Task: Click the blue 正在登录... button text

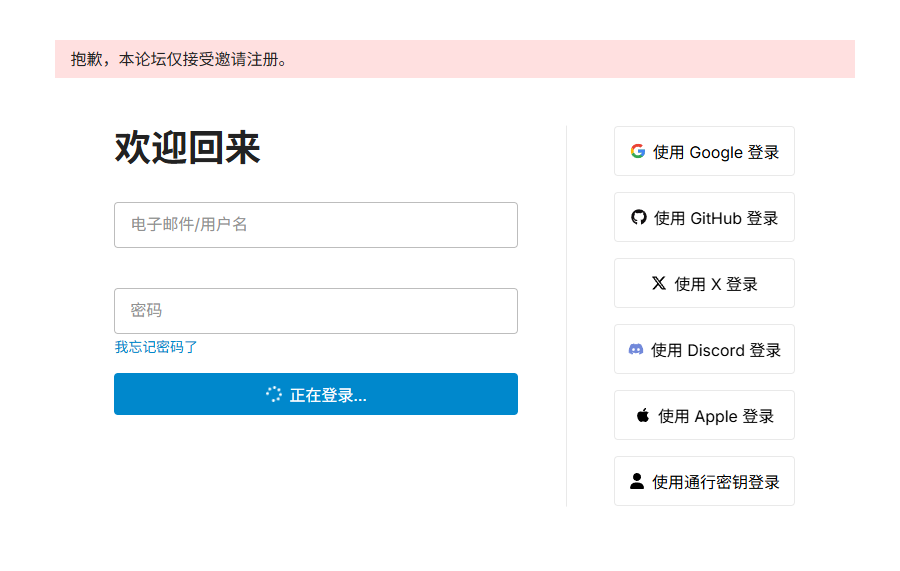Action: pos(328,395)
